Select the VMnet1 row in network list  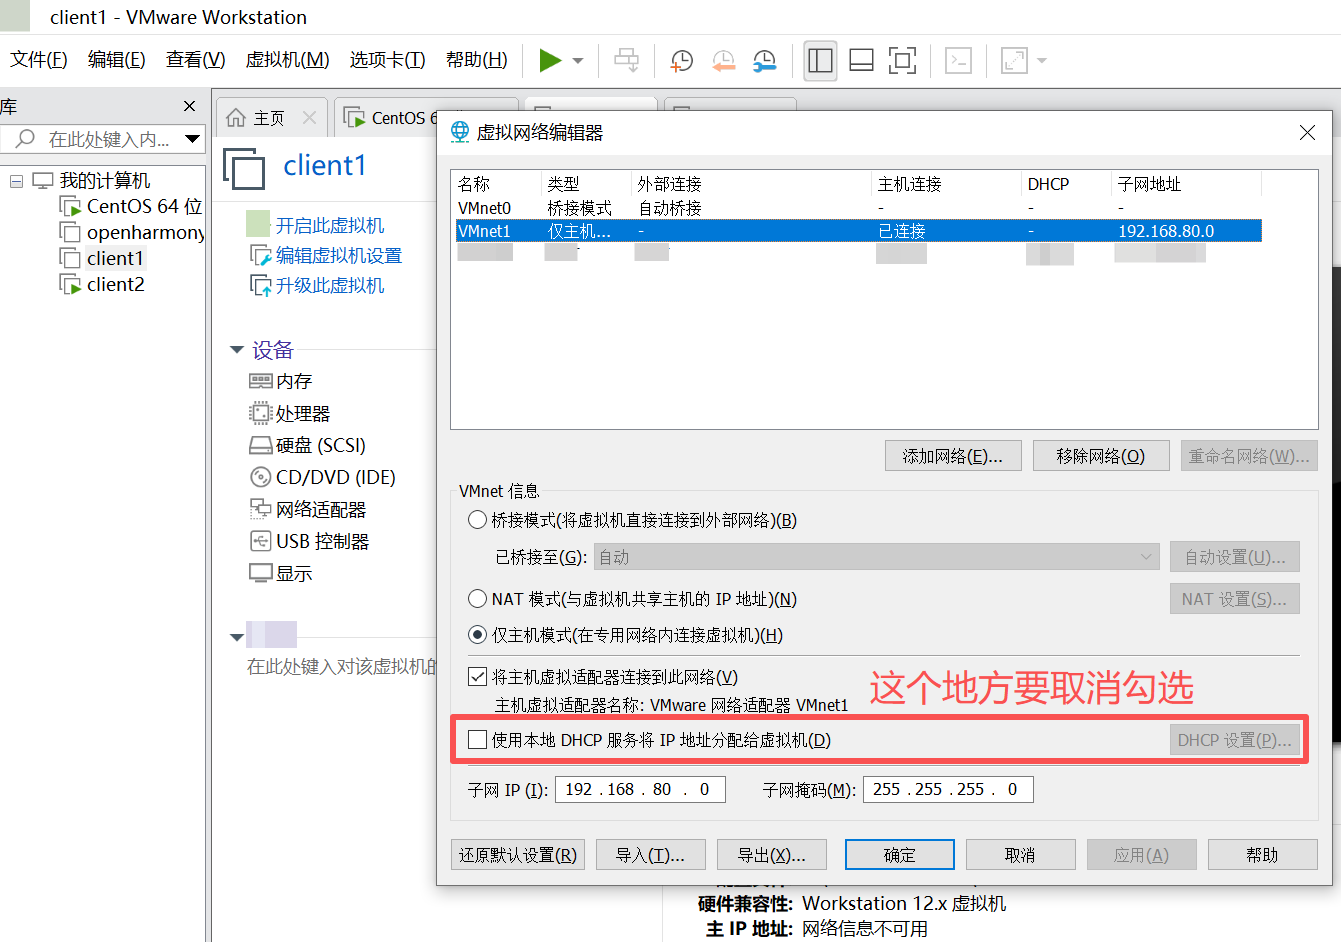[x=858, y=231]
